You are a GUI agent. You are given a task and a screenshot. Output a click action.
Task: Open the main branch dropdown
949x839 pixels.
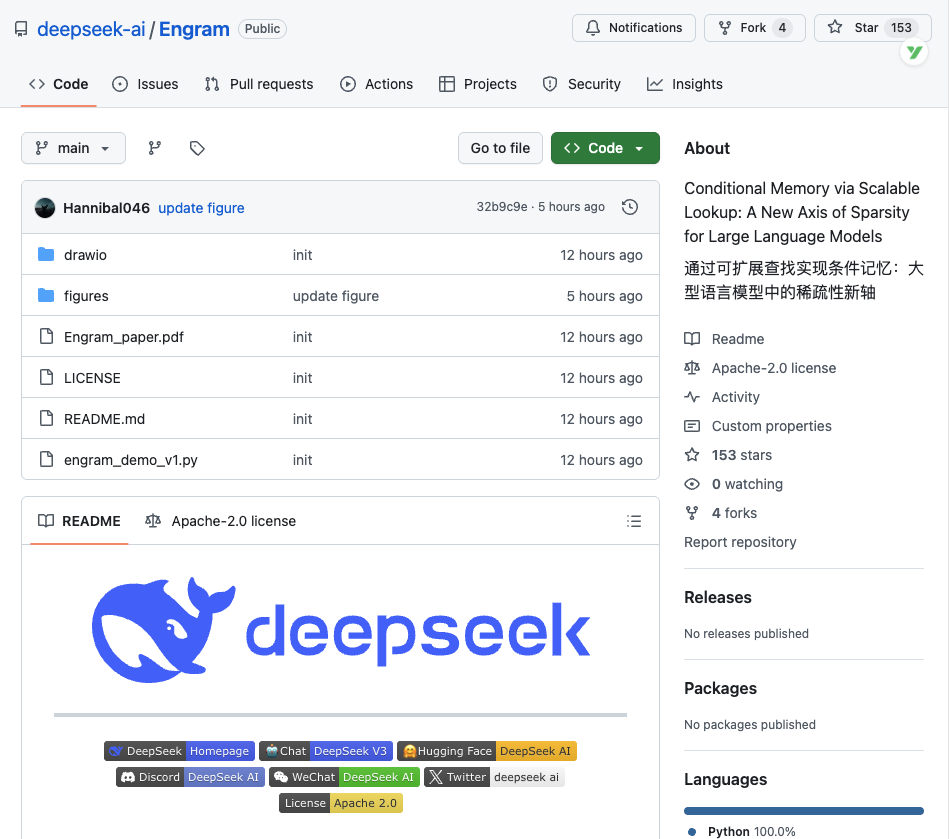click(x=73, y=147)
